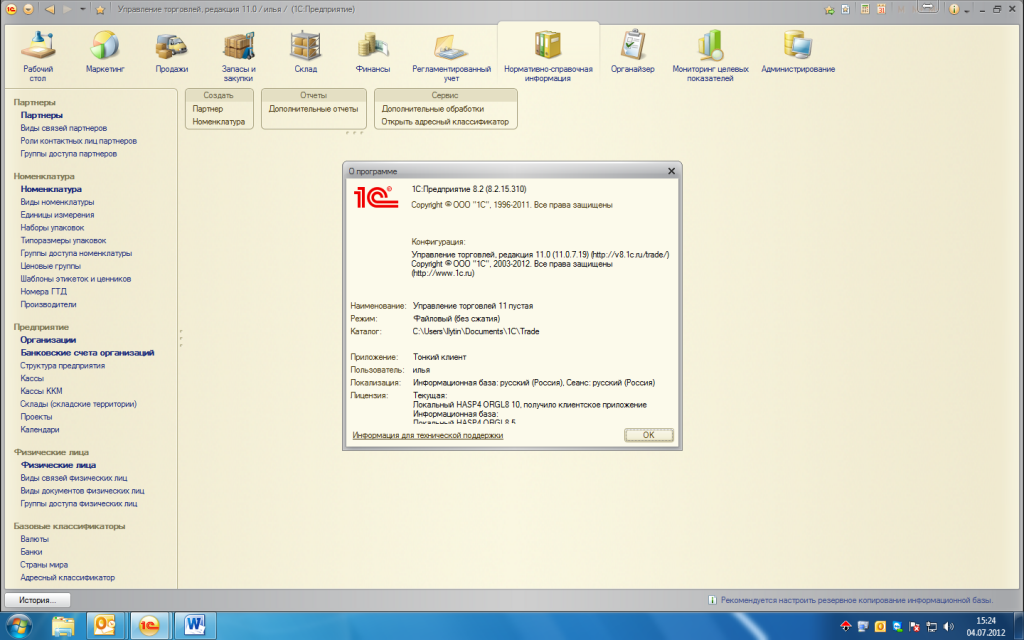This screenshot has height=640, width=1024.
Task: Select the Нормативно-справочная информация section
Action: click(x=548, y=56)
